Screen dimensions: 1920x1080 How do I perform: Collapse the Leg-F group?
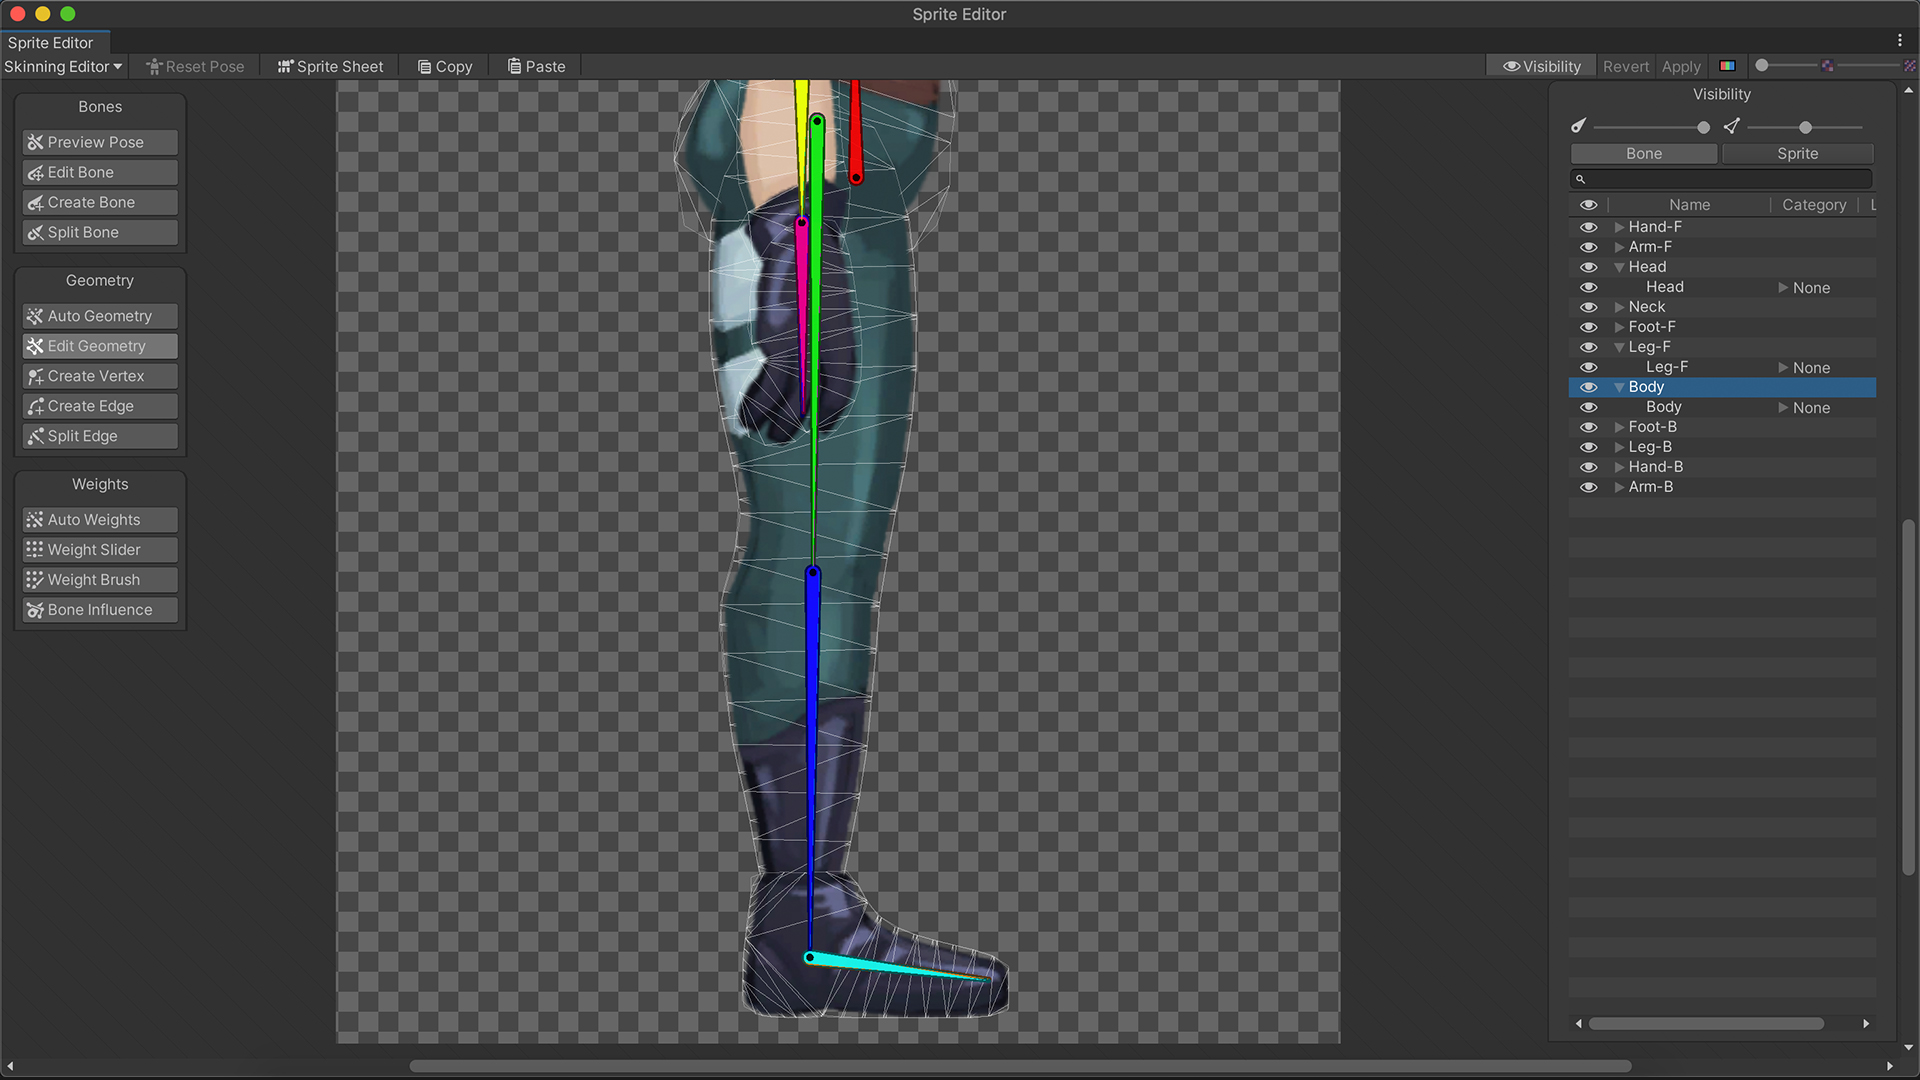point(1621,347)
